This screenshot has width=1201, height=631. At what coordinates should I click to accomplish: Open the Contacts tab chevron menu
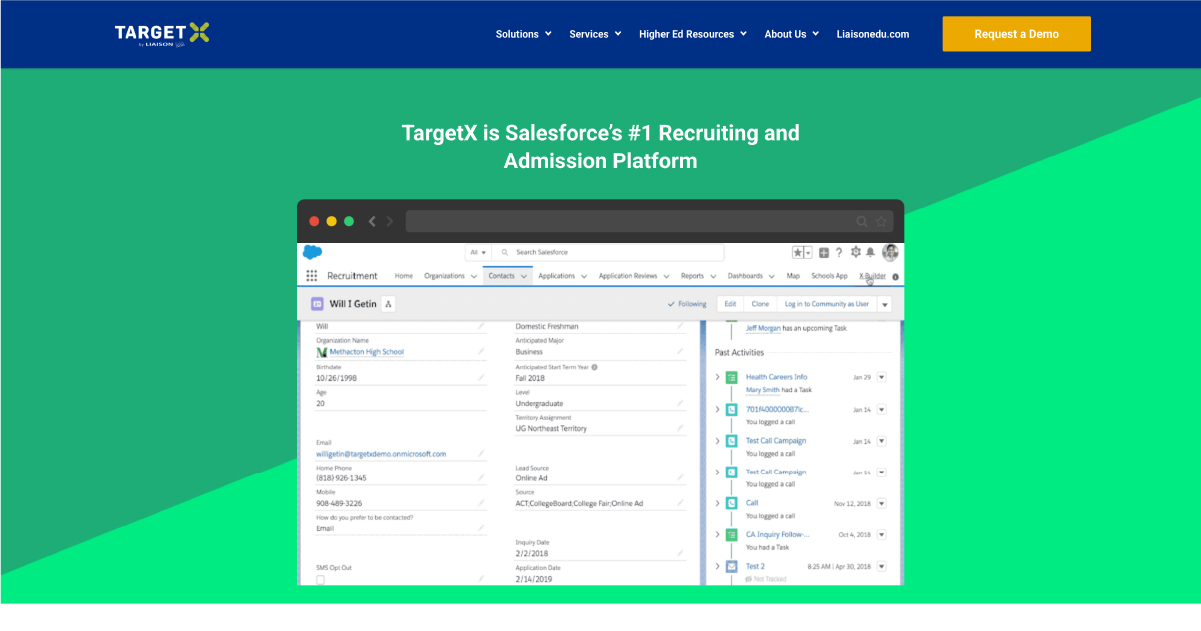pyautogui.click(x=524, y=277)
